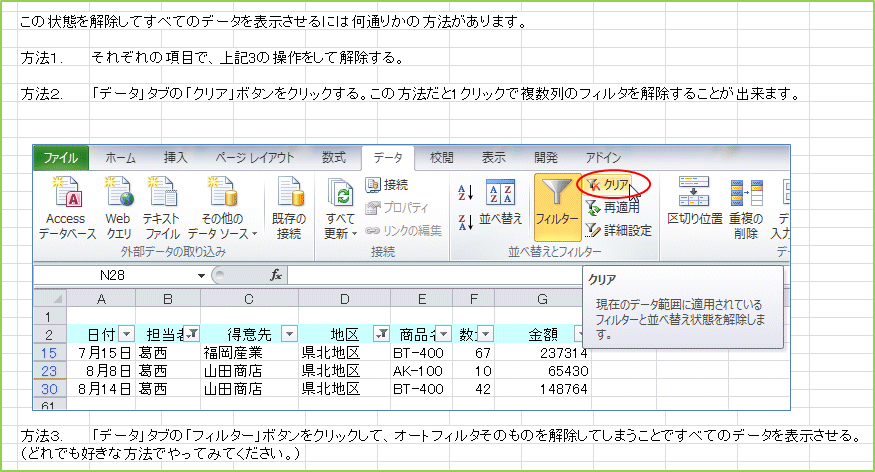Switch to Insert (挿入) tab

[176, 158]
